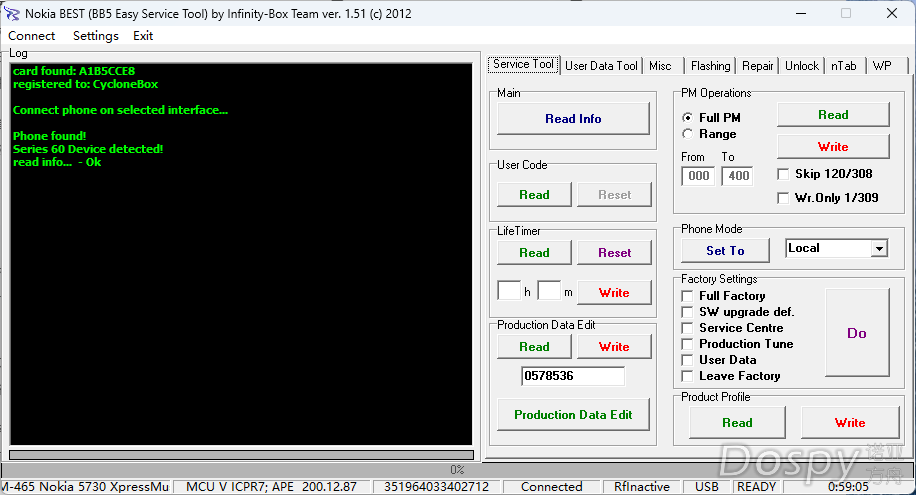
Task: Switch to the Service Tool tab
Action: click(523, 64)
